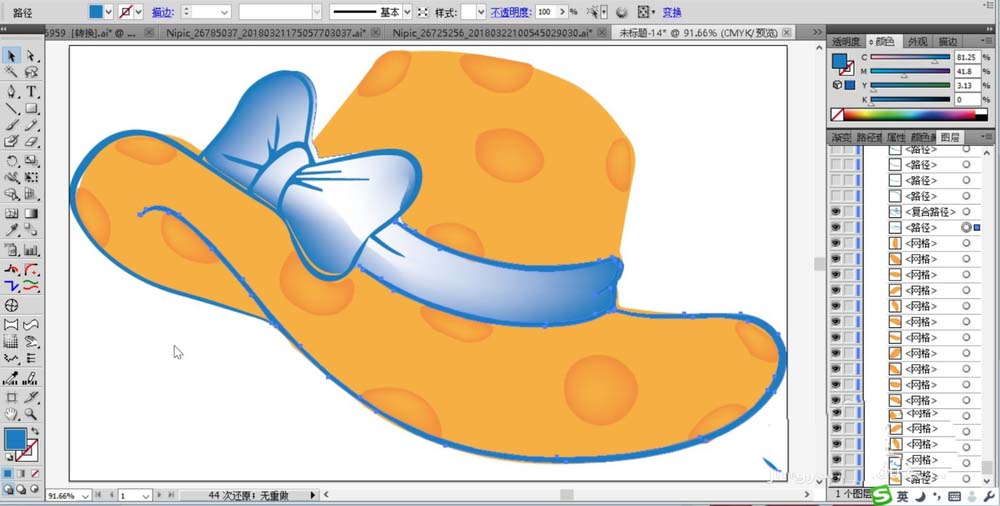1000x506 pixels.
Task: Select the Direct Selection (white arrow) tool
Action: pos(31,56)
